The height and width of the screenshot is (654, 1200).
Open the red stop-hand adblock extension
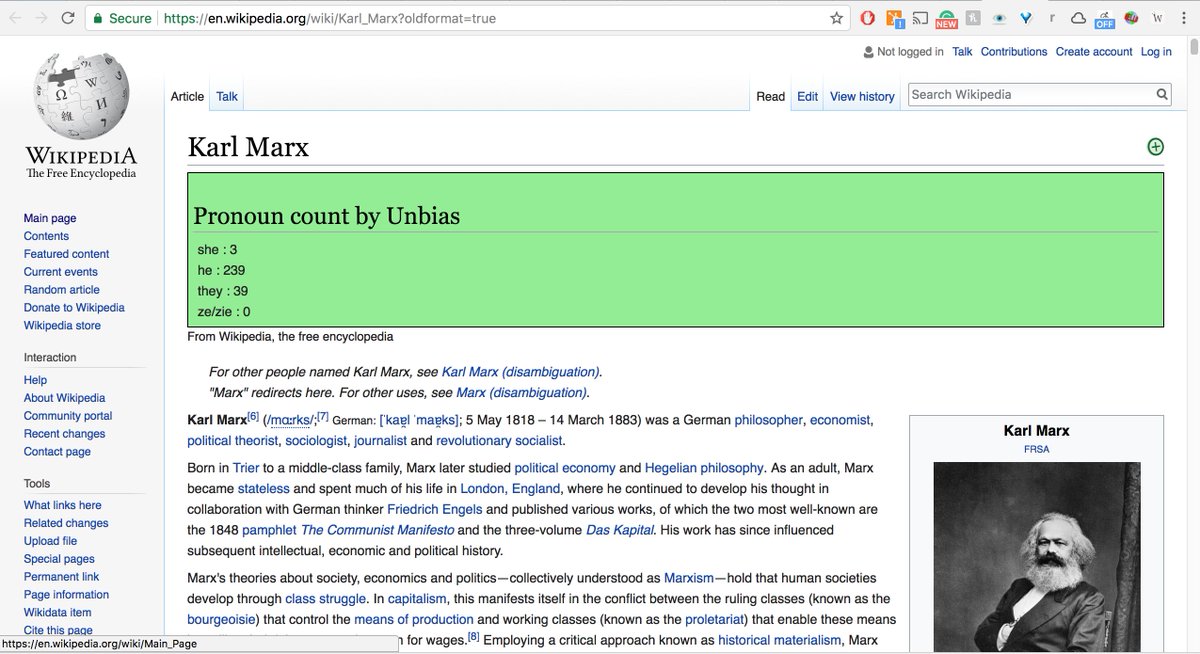[868, 18]
